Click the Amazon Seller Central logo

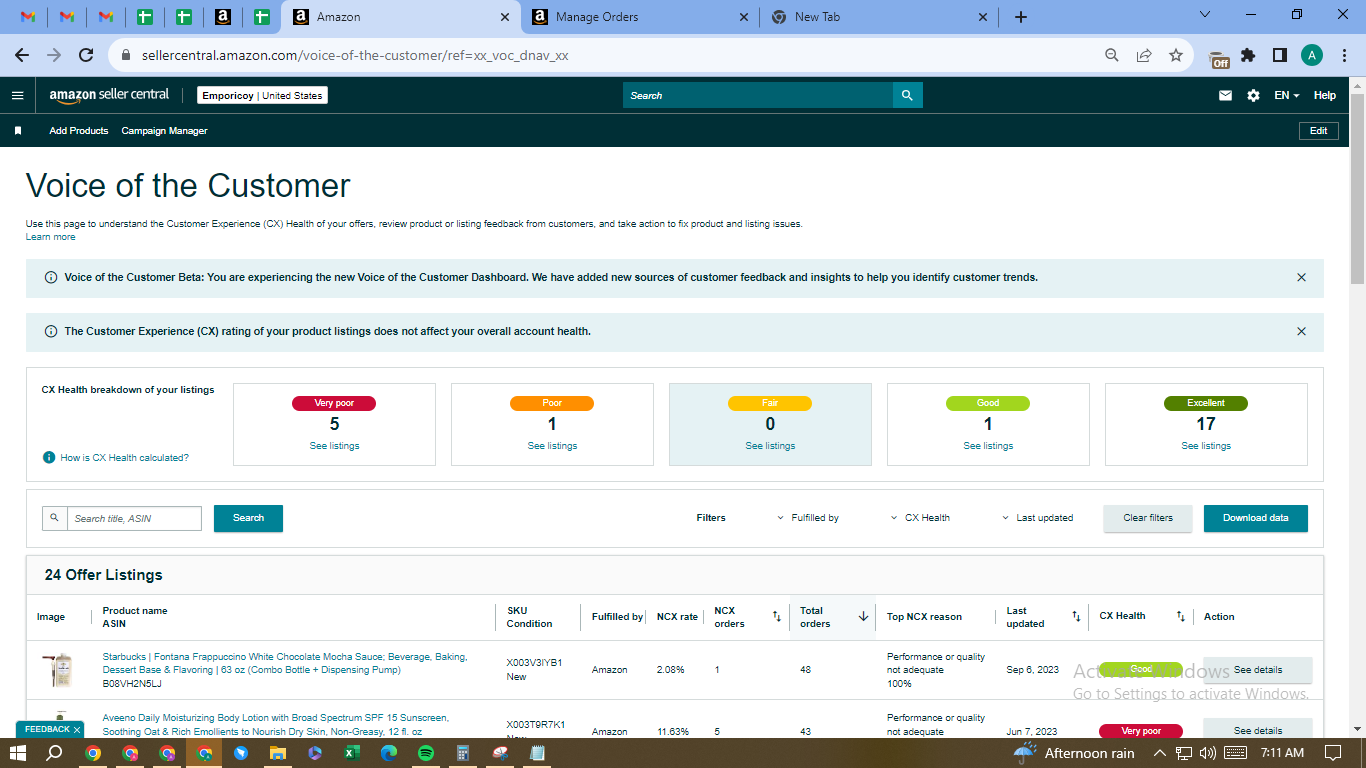(x=109, y=96)
